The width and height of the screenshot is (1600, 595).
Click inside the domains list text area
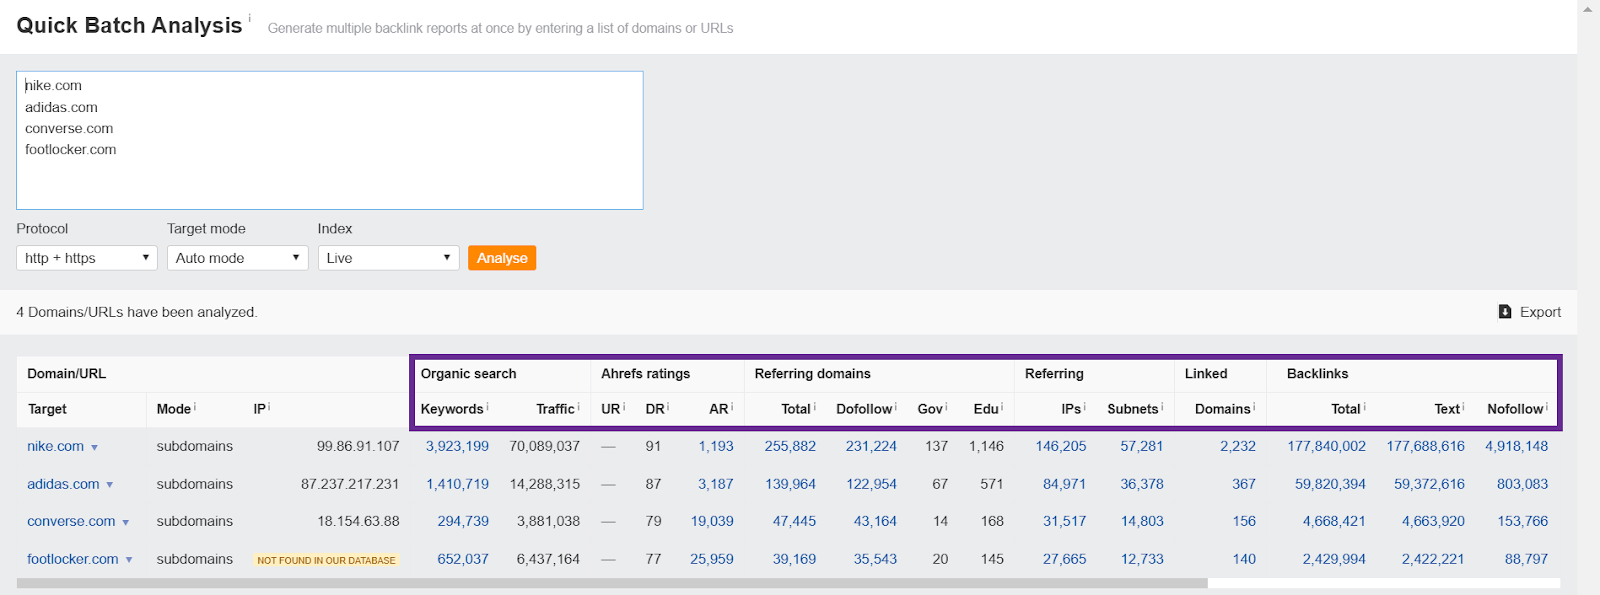330,140
